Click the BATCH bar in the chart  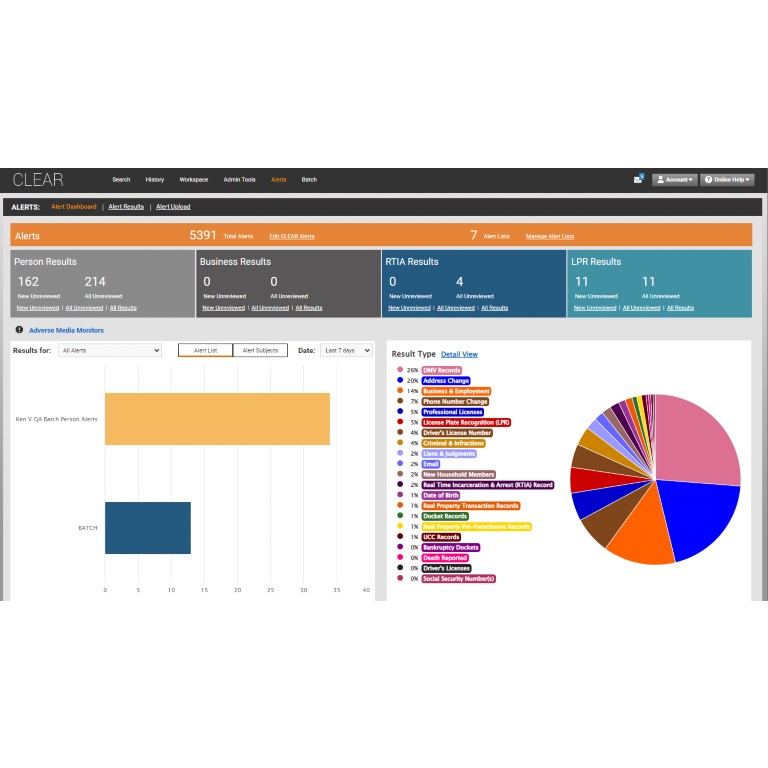147,528
